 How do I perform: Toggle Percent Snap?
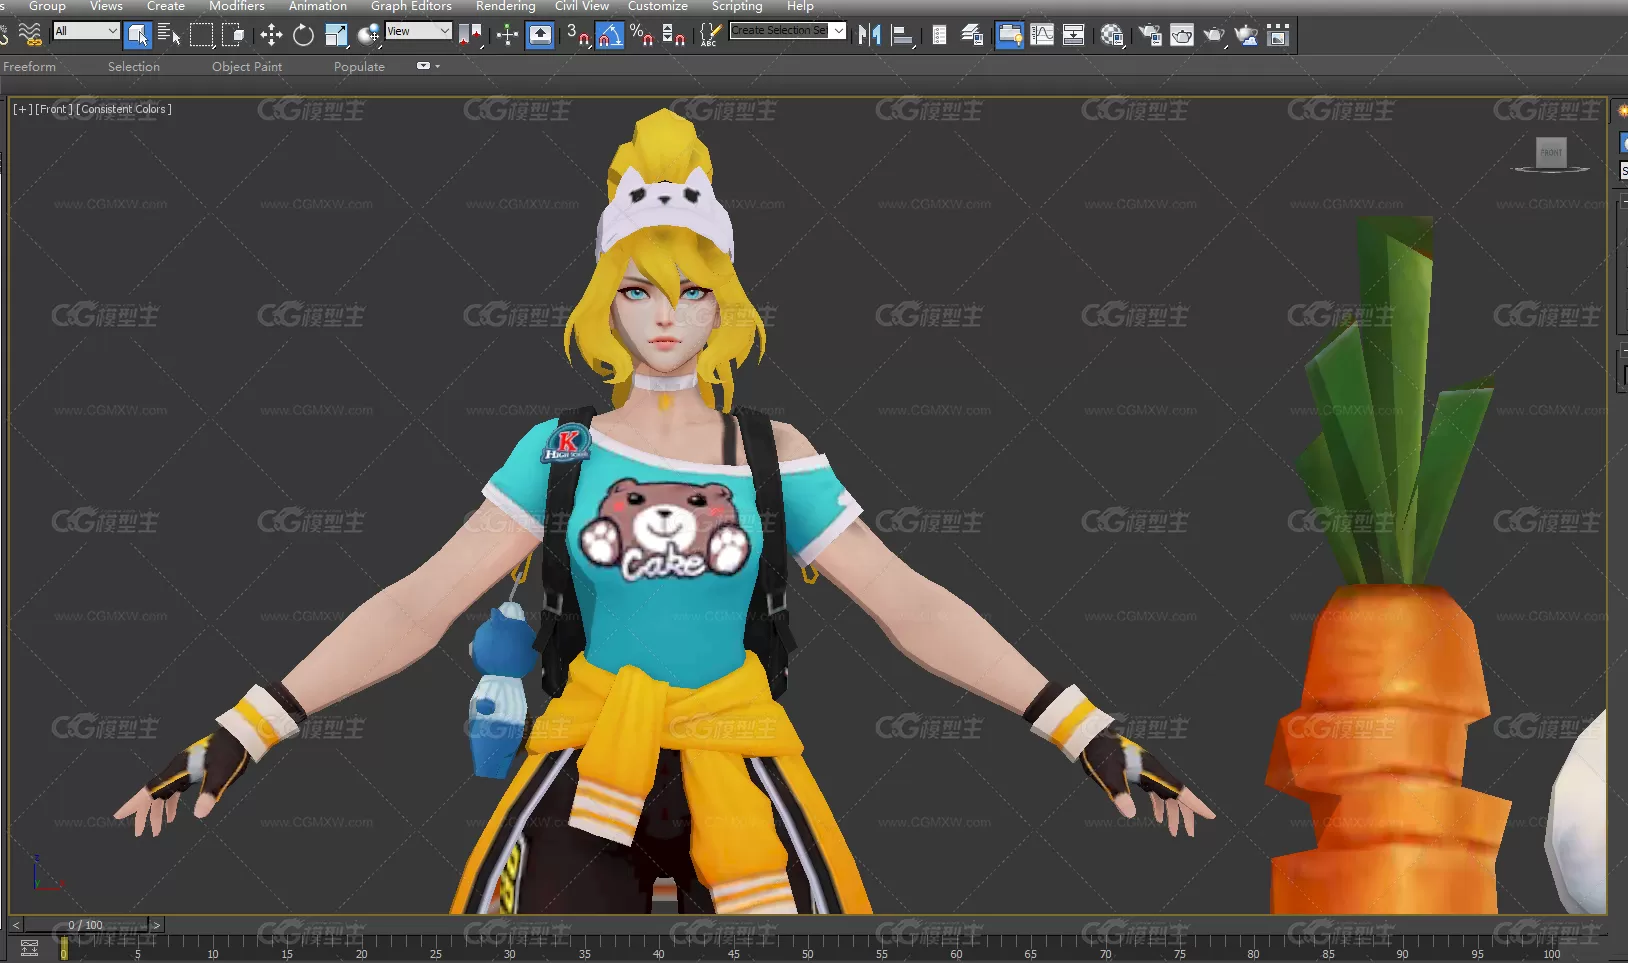[x=642, y=36]
